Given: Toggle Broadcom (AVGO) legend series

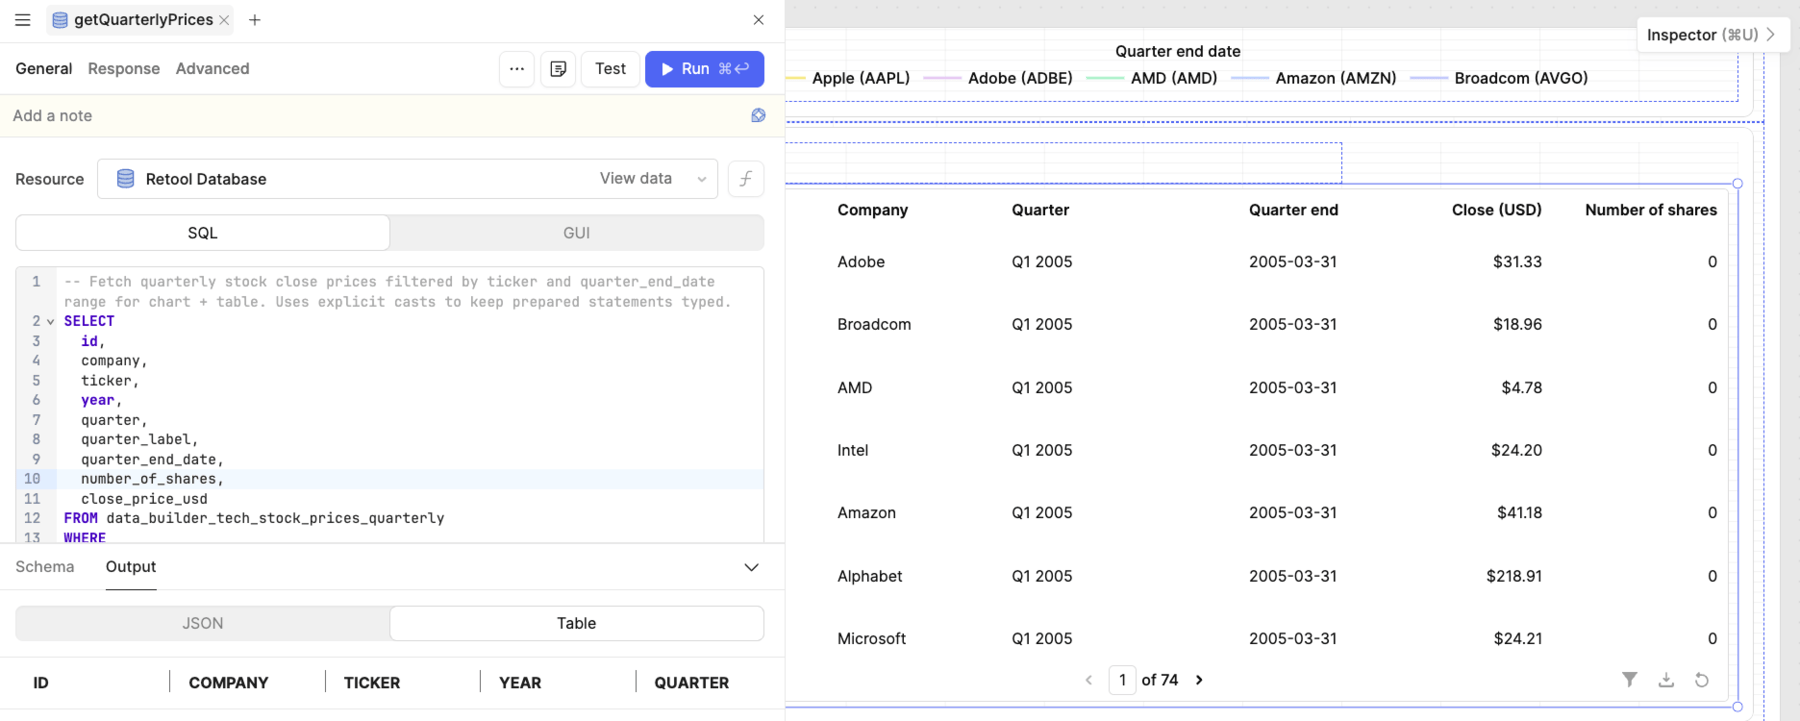Looking at the screenshot, I should coord(1499,78).
